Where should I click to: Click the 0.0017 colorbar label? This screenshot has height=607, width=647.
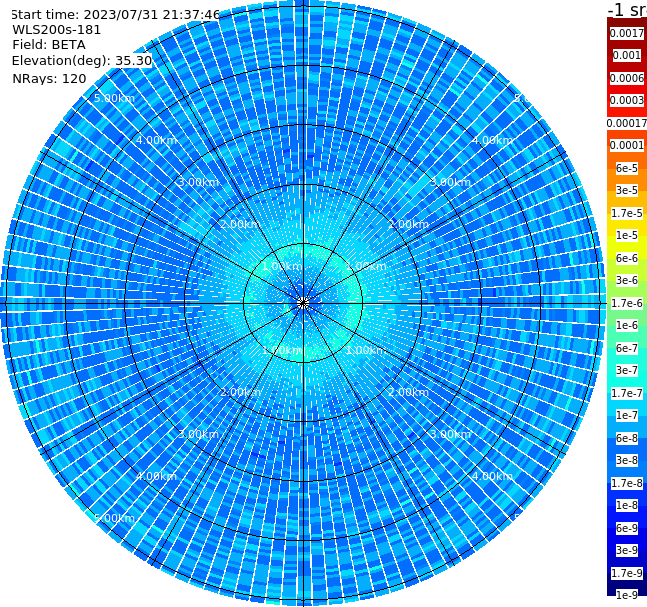point(627,33)
